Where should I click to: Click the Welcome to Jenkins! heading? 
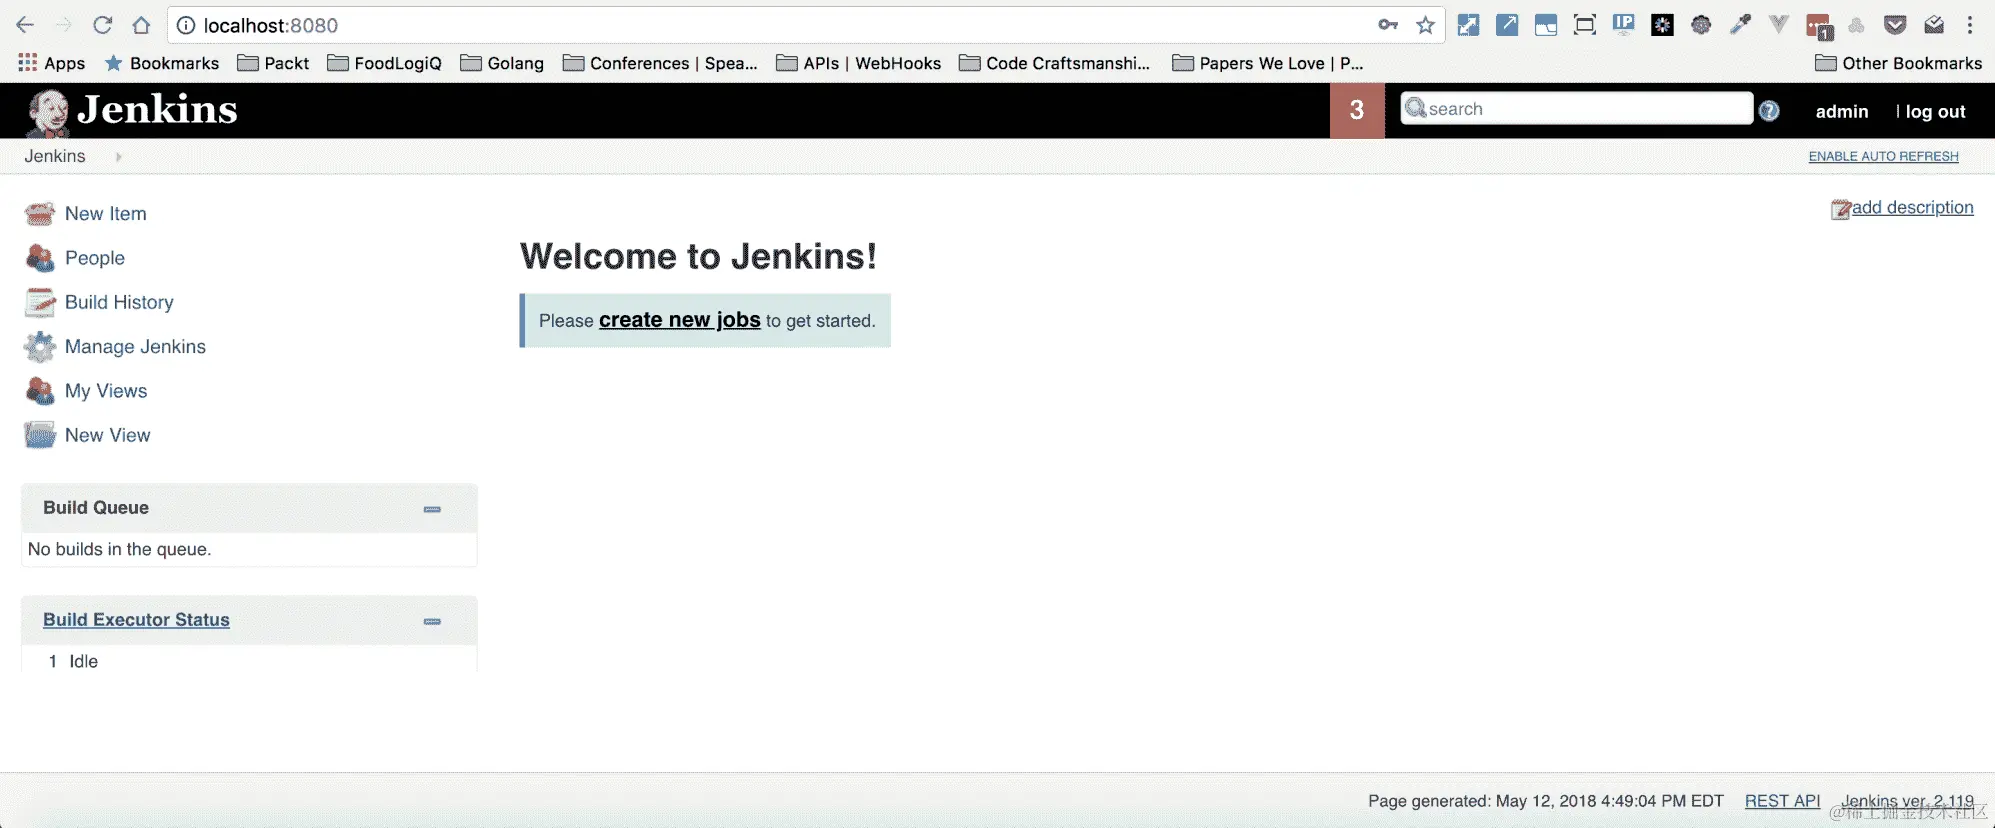click(x=698, y=256)
